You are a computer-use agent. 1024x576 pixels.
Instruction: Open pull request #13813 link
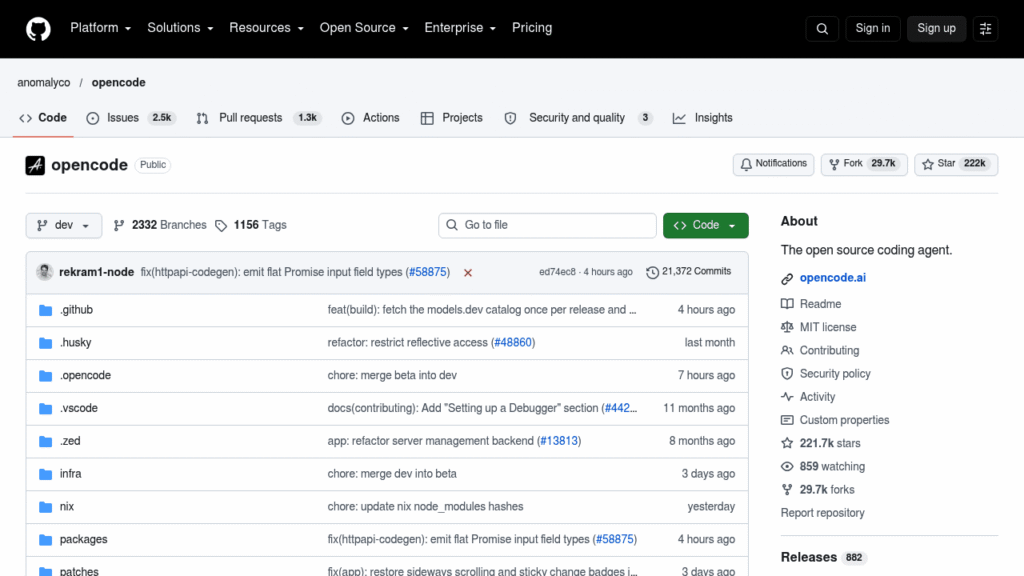pos(559,441)
